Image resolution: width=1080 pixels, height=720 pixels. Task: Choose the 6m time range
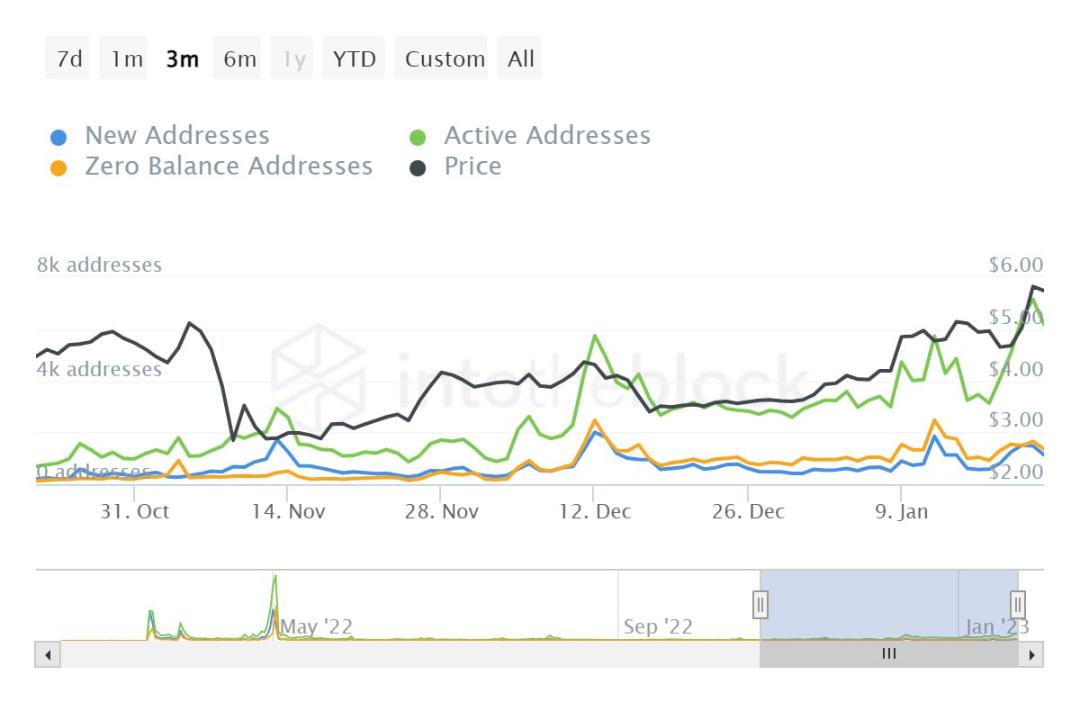click(240, 59)
